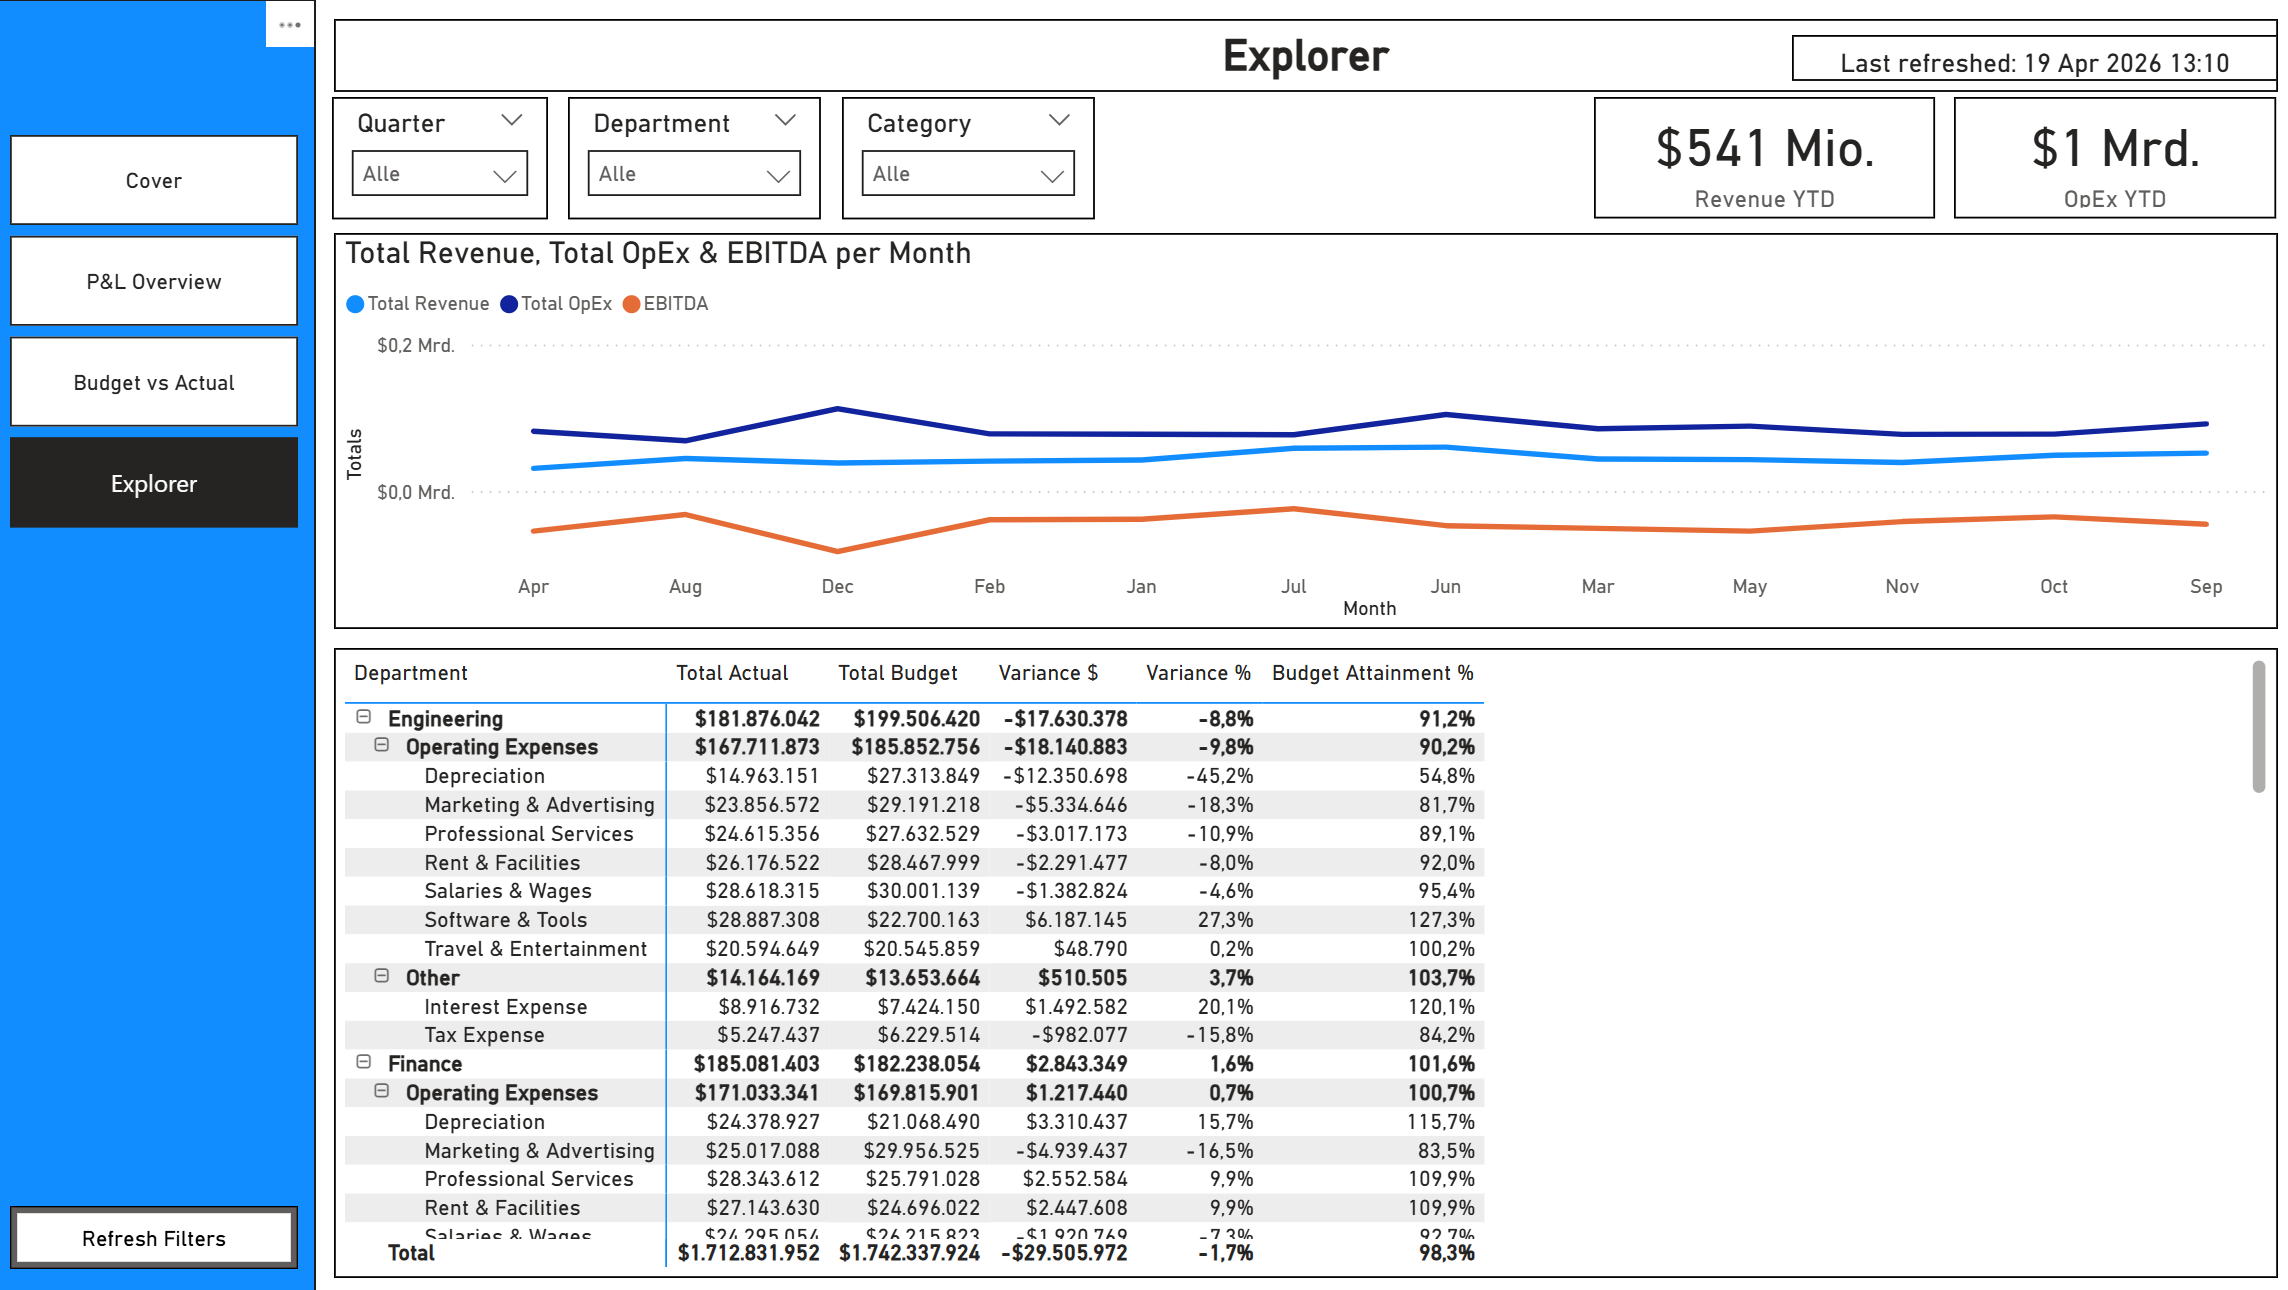Collapse the Engineering department row
Screen dimensions: 2288x1290
[364, 717]
